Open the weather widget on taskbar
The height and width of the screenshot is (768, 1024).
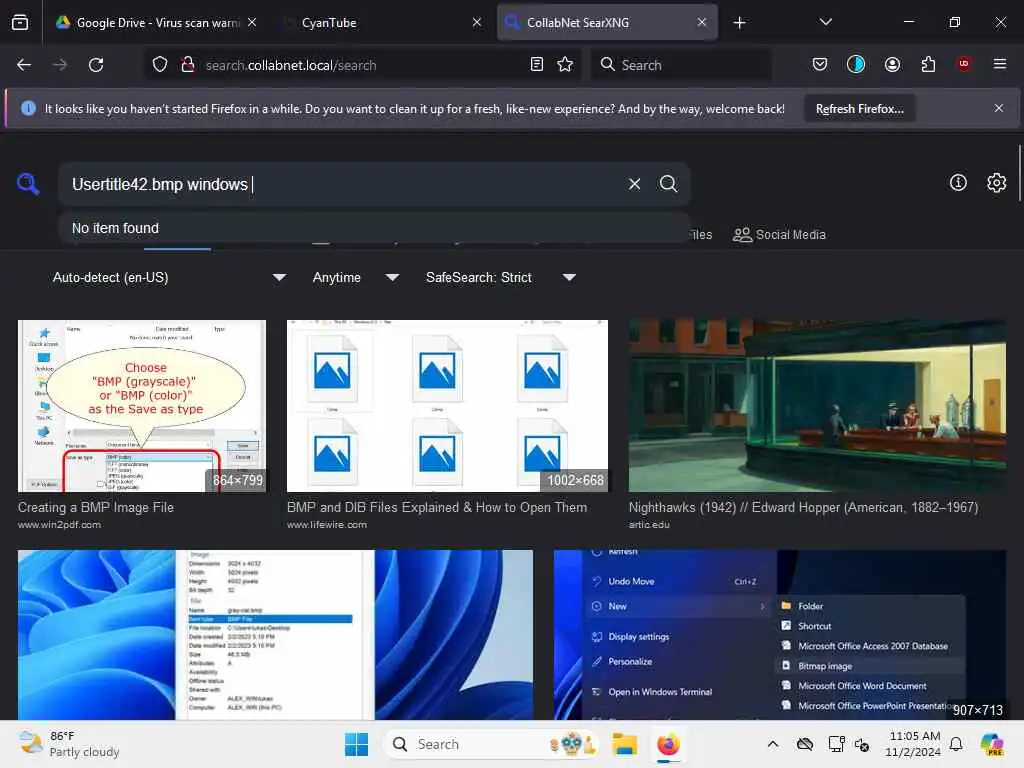tap(69, 744)
